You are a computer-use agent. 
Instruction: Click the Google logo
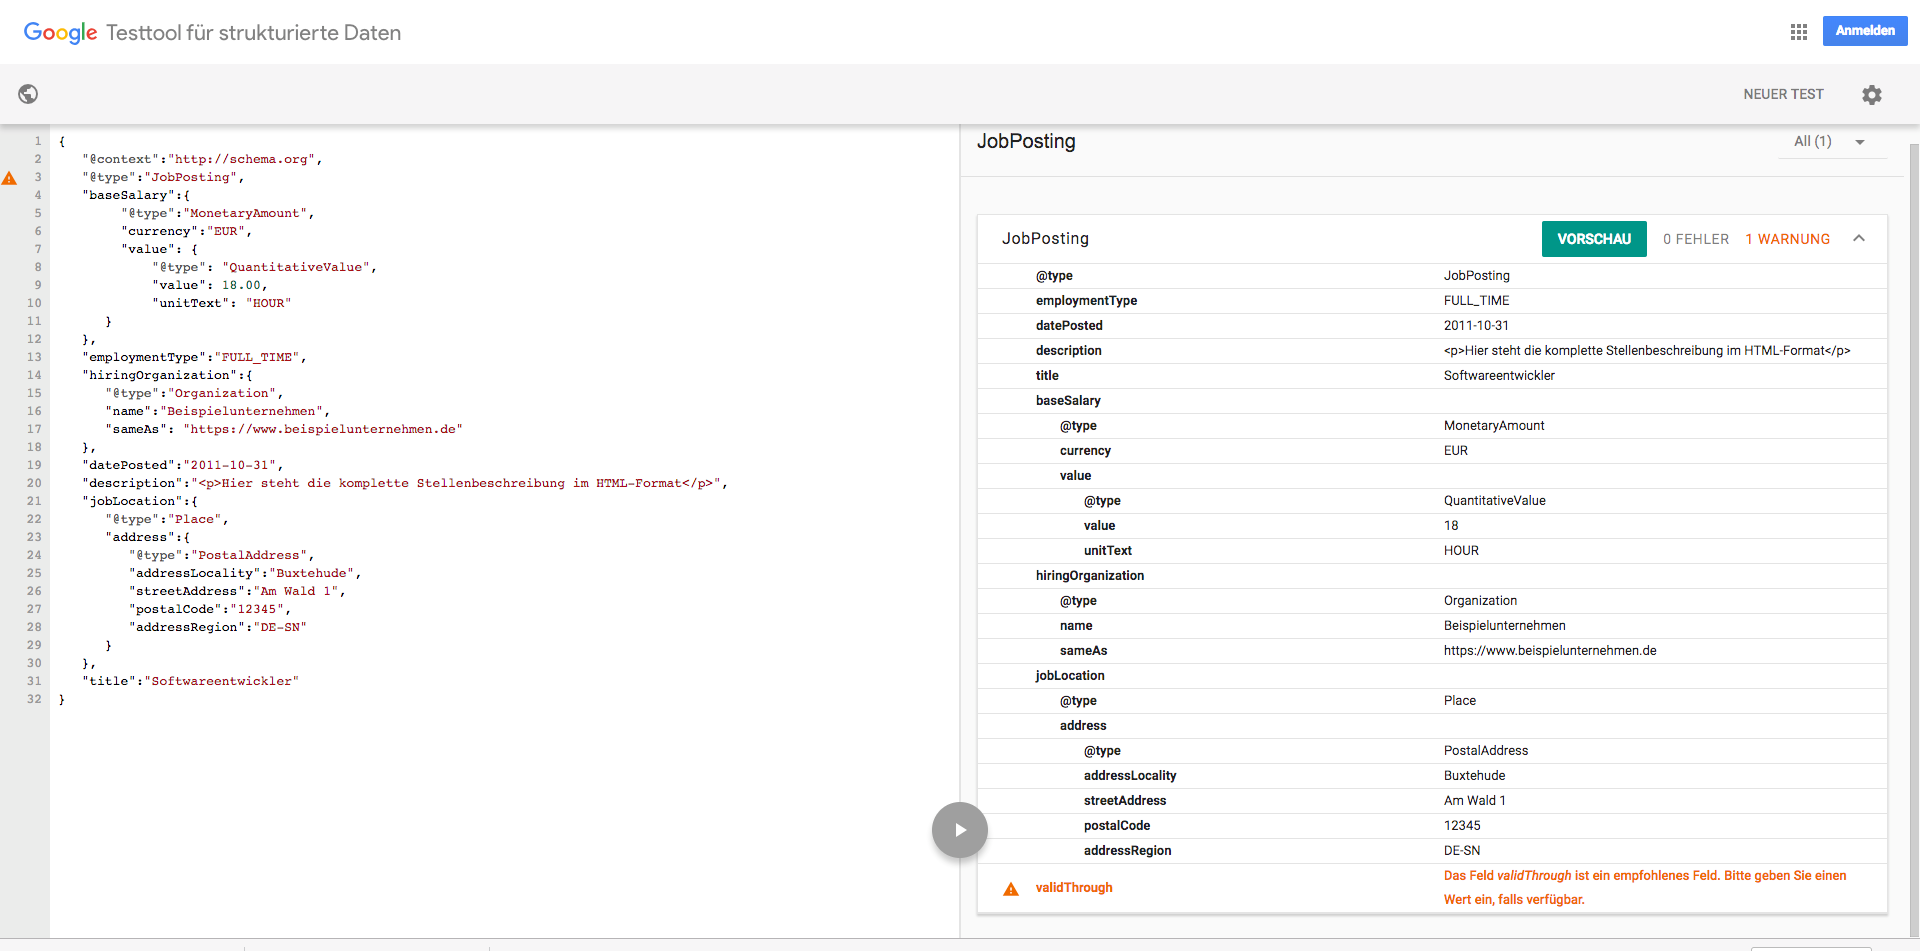tap(60, 32)
